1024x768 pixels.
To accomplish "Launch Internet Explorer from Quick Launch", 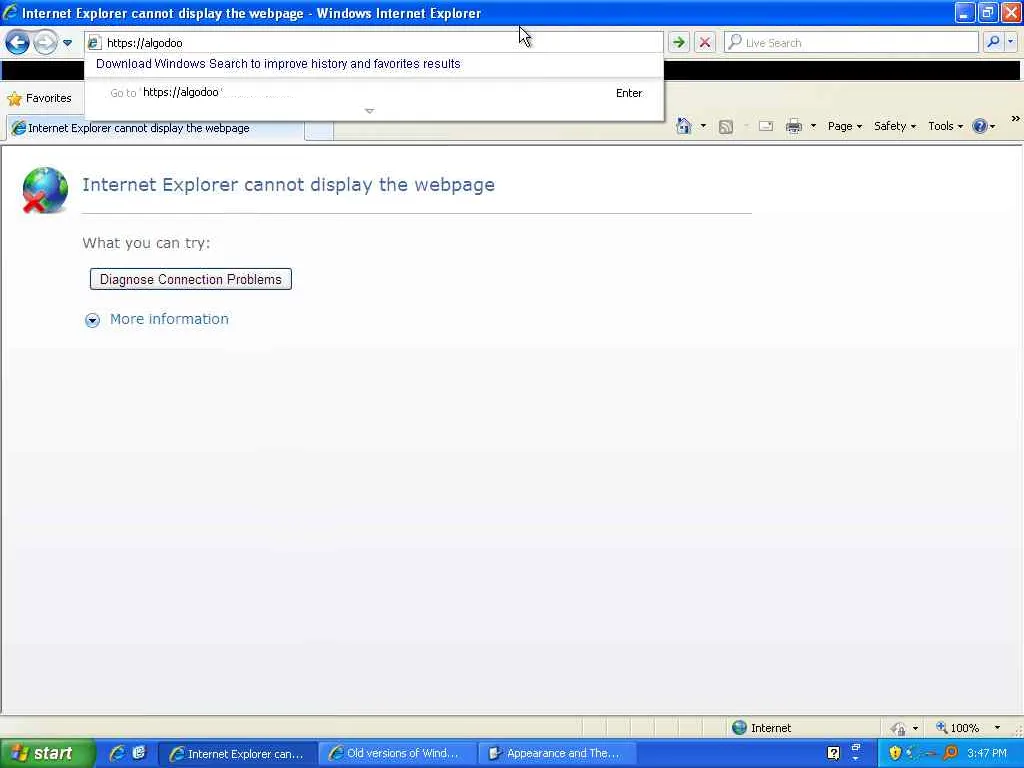I will coord(118,753).
